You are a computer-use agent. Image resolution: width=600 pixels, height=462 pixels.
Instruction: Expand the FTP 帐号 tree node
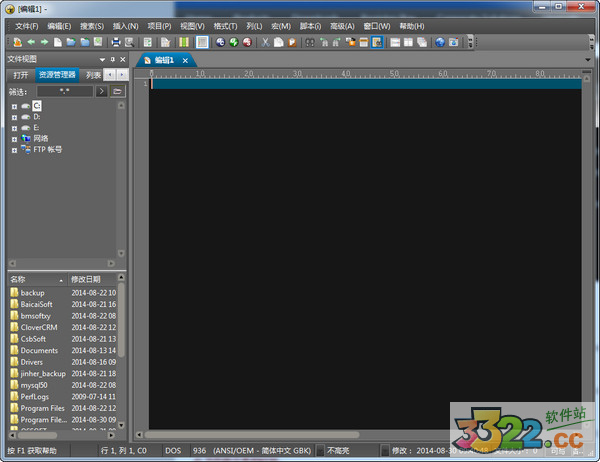pos(14,149)
